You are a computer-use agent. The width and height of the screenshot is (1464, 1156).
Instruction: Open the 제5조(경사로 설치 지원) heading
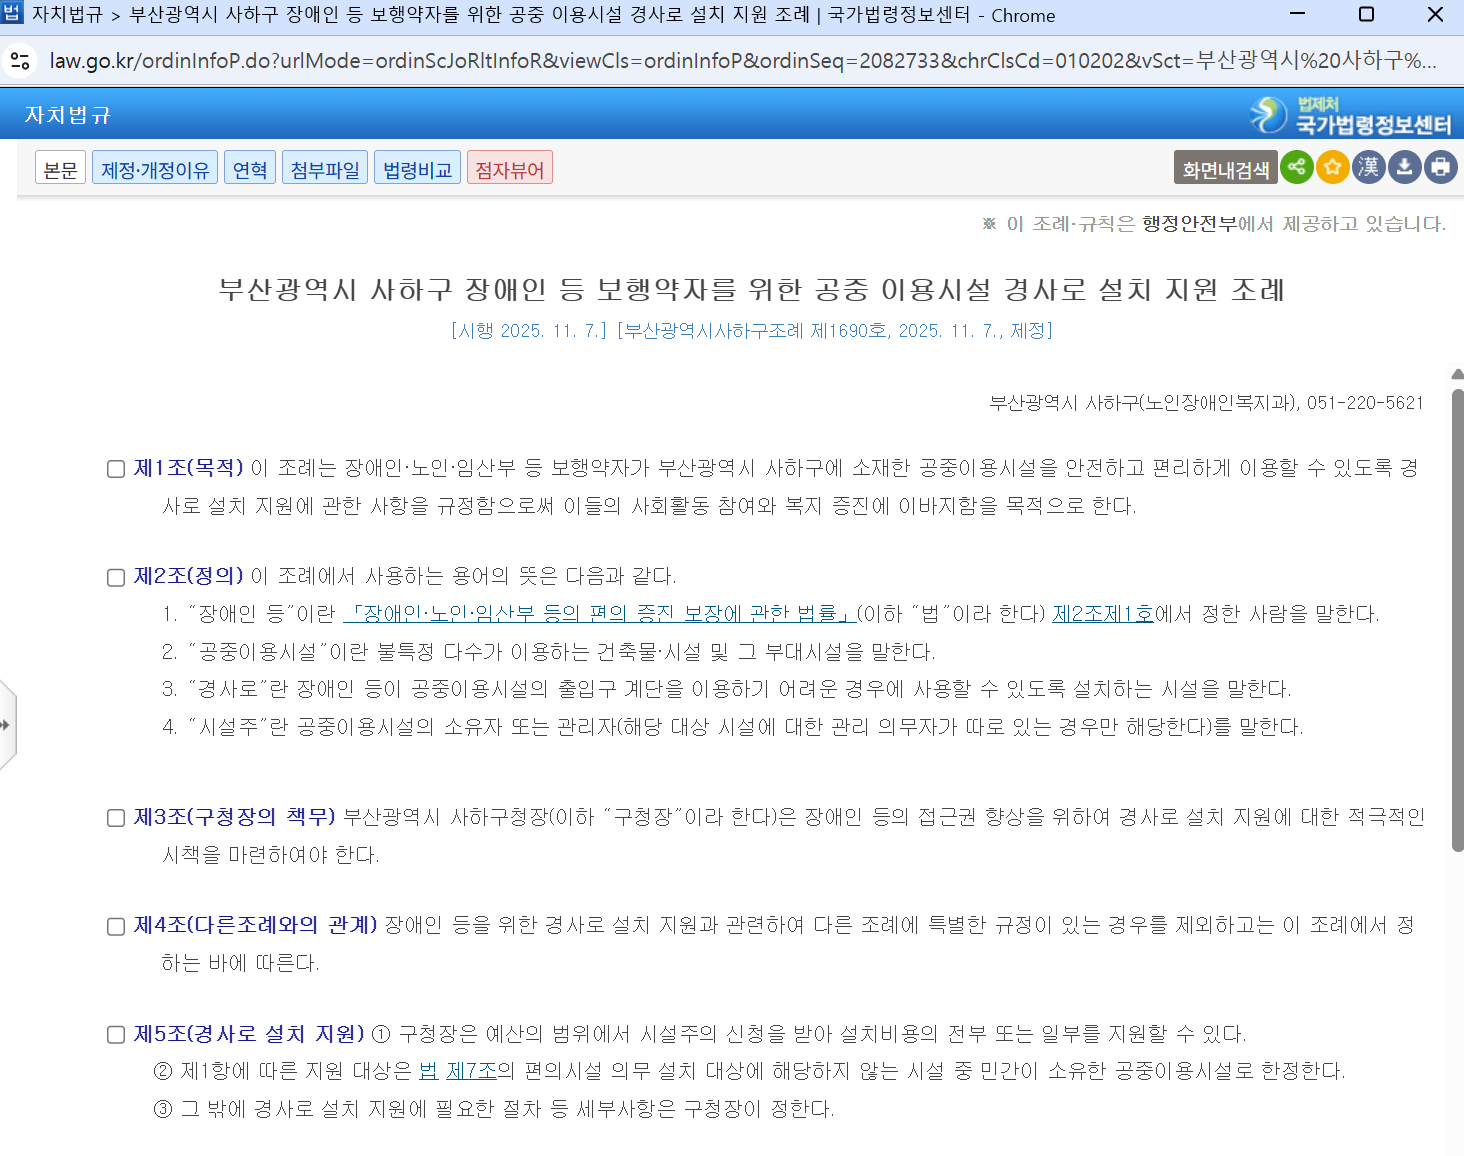click(x=250, y=1034)
